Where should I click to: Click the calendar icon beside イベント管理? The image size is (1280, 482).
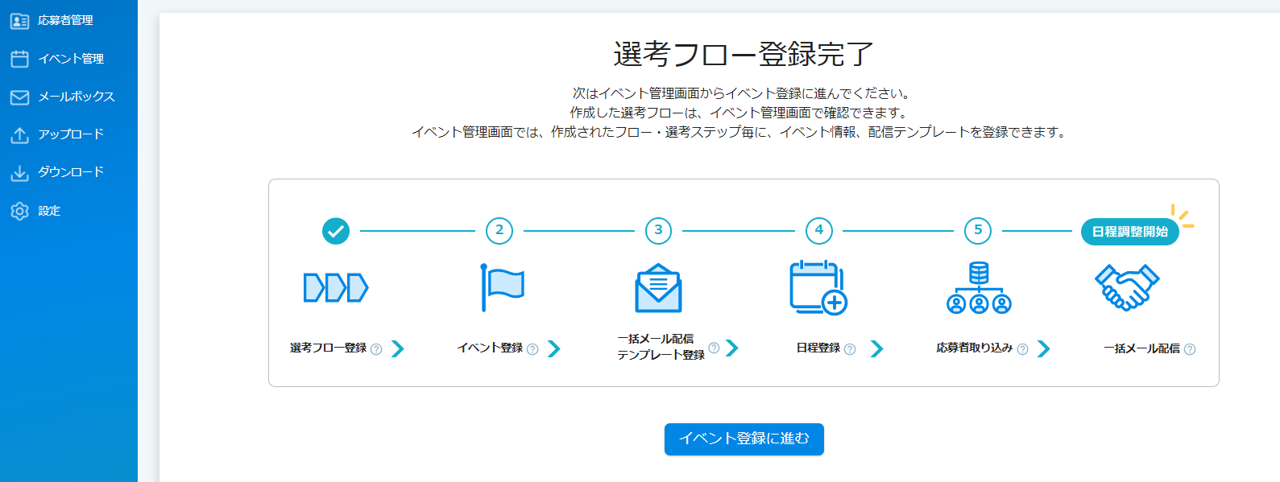click(x=19, y=59)
